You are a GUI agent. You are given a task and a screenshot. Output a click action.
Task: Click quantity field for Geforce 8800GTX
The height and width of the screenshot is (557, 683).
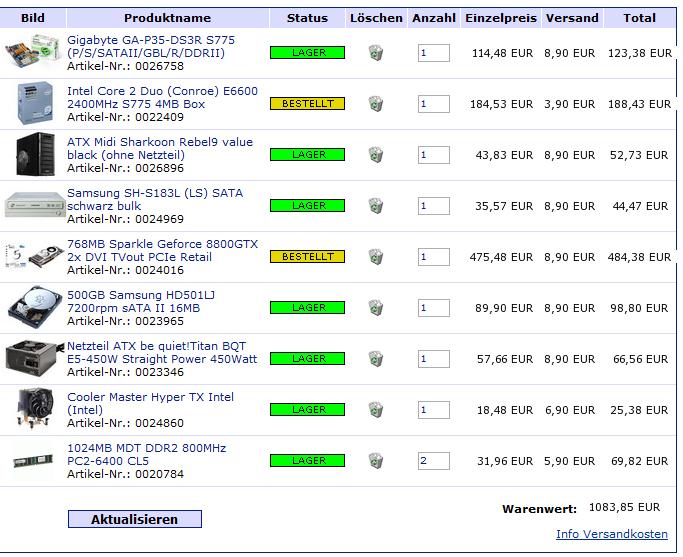click(433, 257)
